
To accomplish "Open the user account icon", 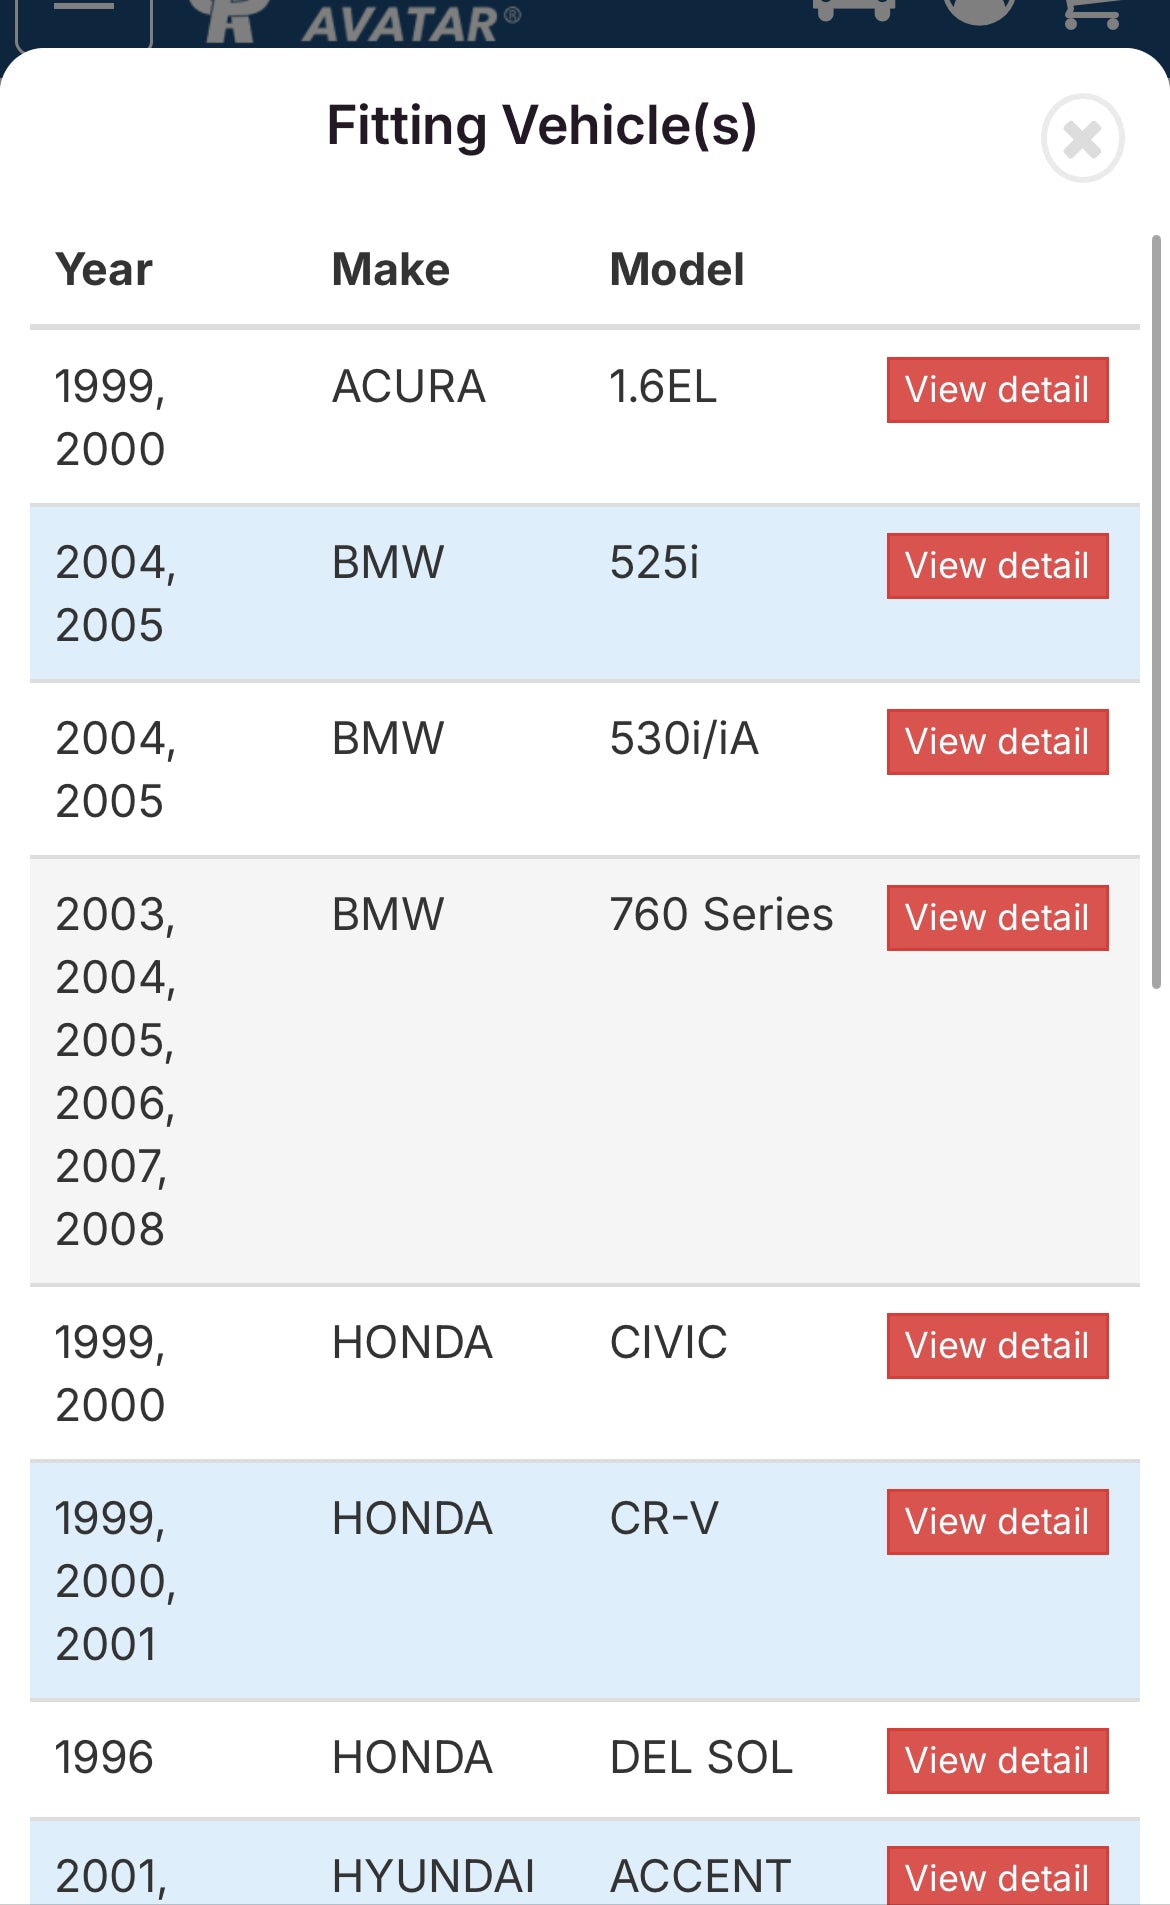I will click(x=979, y=10).
